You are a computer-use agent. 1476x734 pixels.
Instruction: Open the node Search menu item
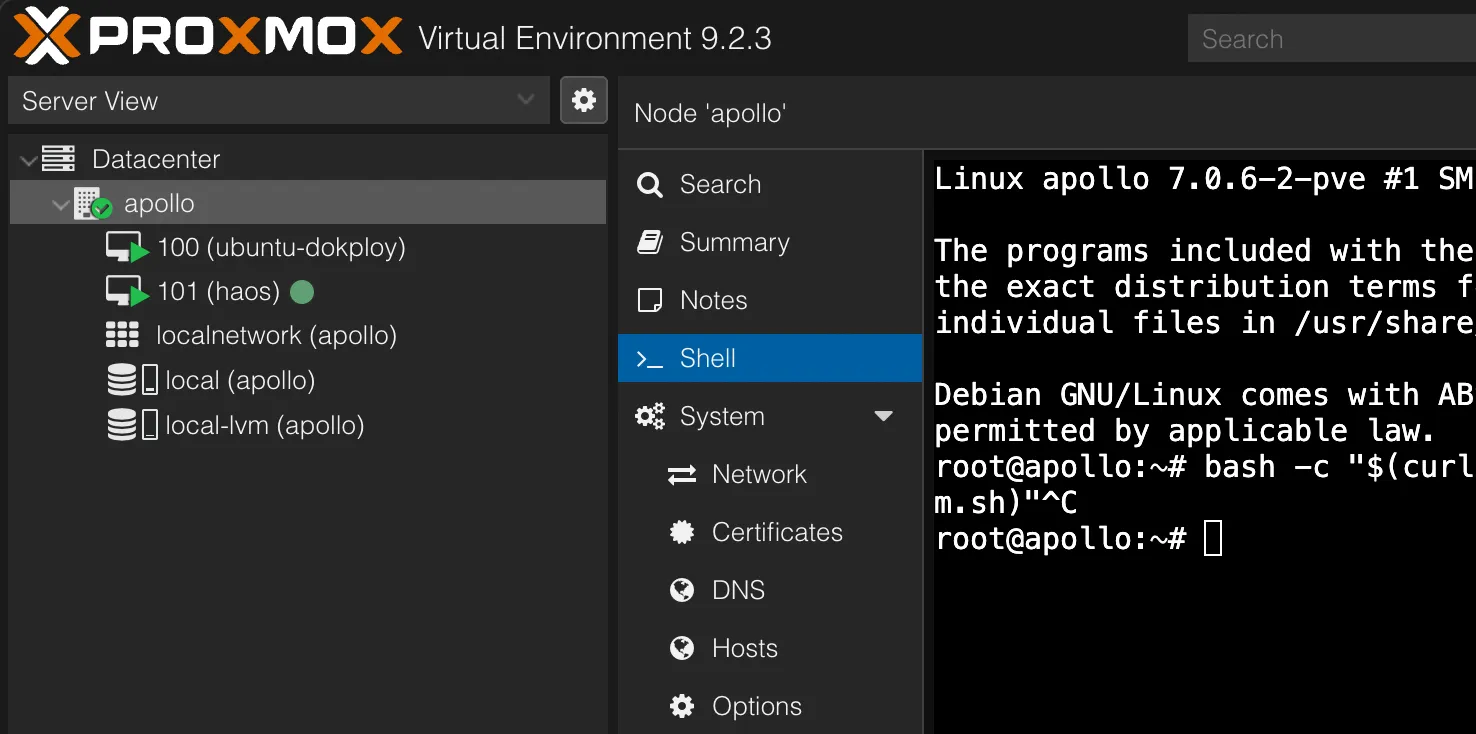click(770, 184)
